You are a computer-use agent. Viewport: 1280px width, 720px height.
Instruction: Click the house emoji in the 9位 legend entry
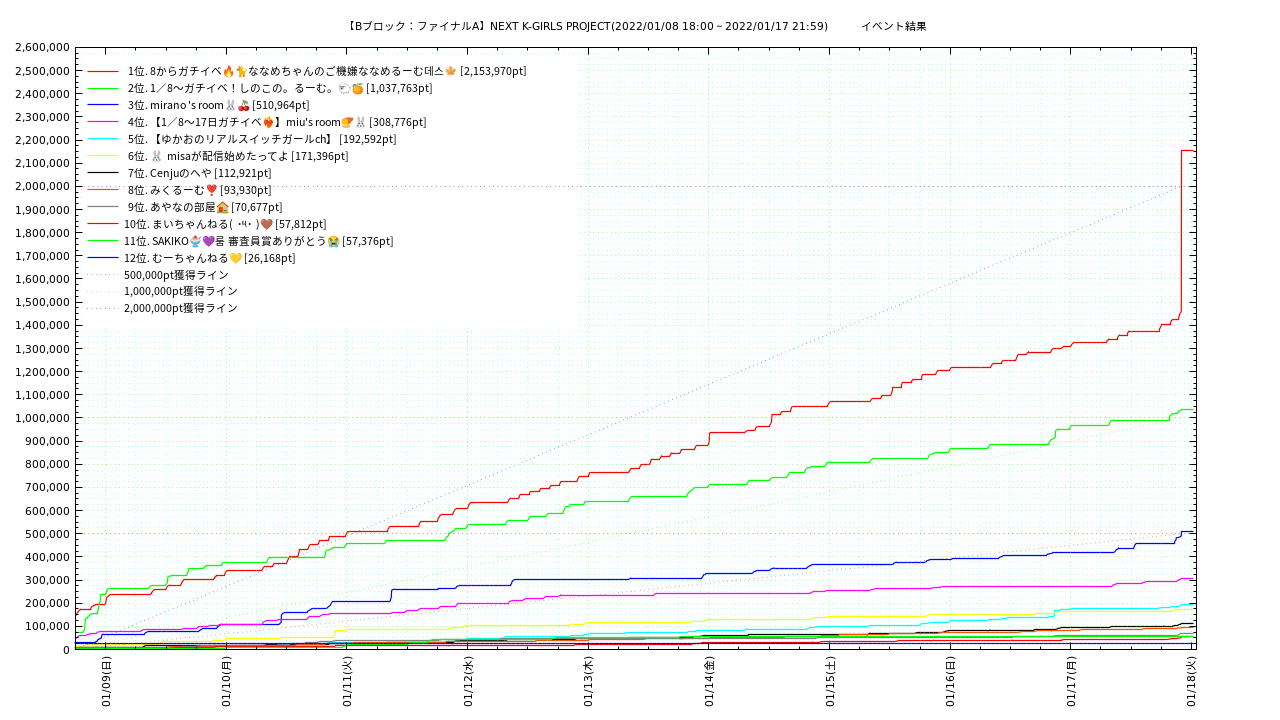coord(222,207)
